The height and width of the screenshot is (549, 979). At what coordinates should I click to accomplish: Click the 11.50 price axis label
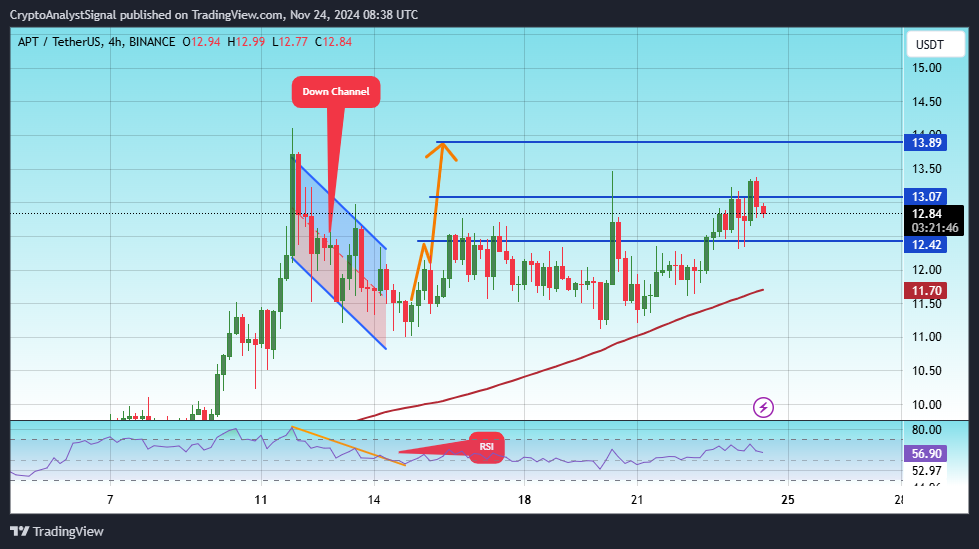click(927, 304)
